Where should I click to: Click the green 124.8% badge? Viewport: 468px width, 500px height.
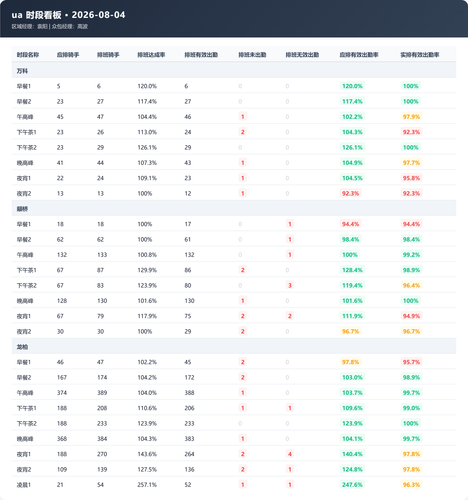[x=352, y=469]
